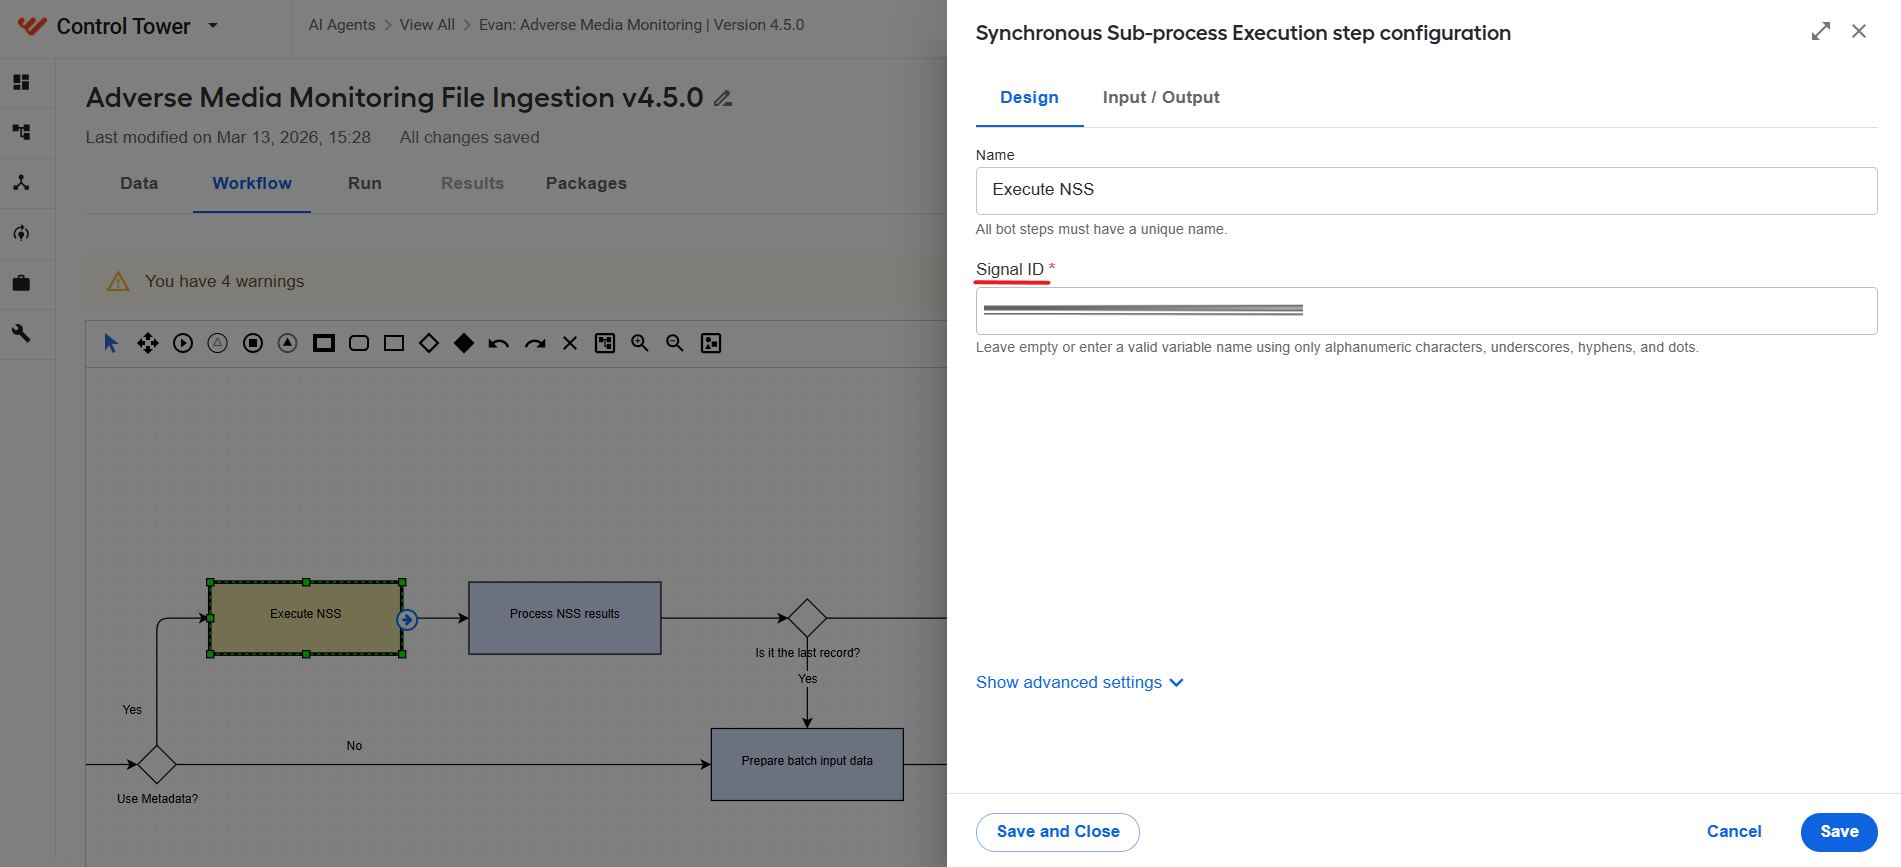Screen dimensions: 1901x867
Task: Click the Signal ID input field
Action: 1426,311
